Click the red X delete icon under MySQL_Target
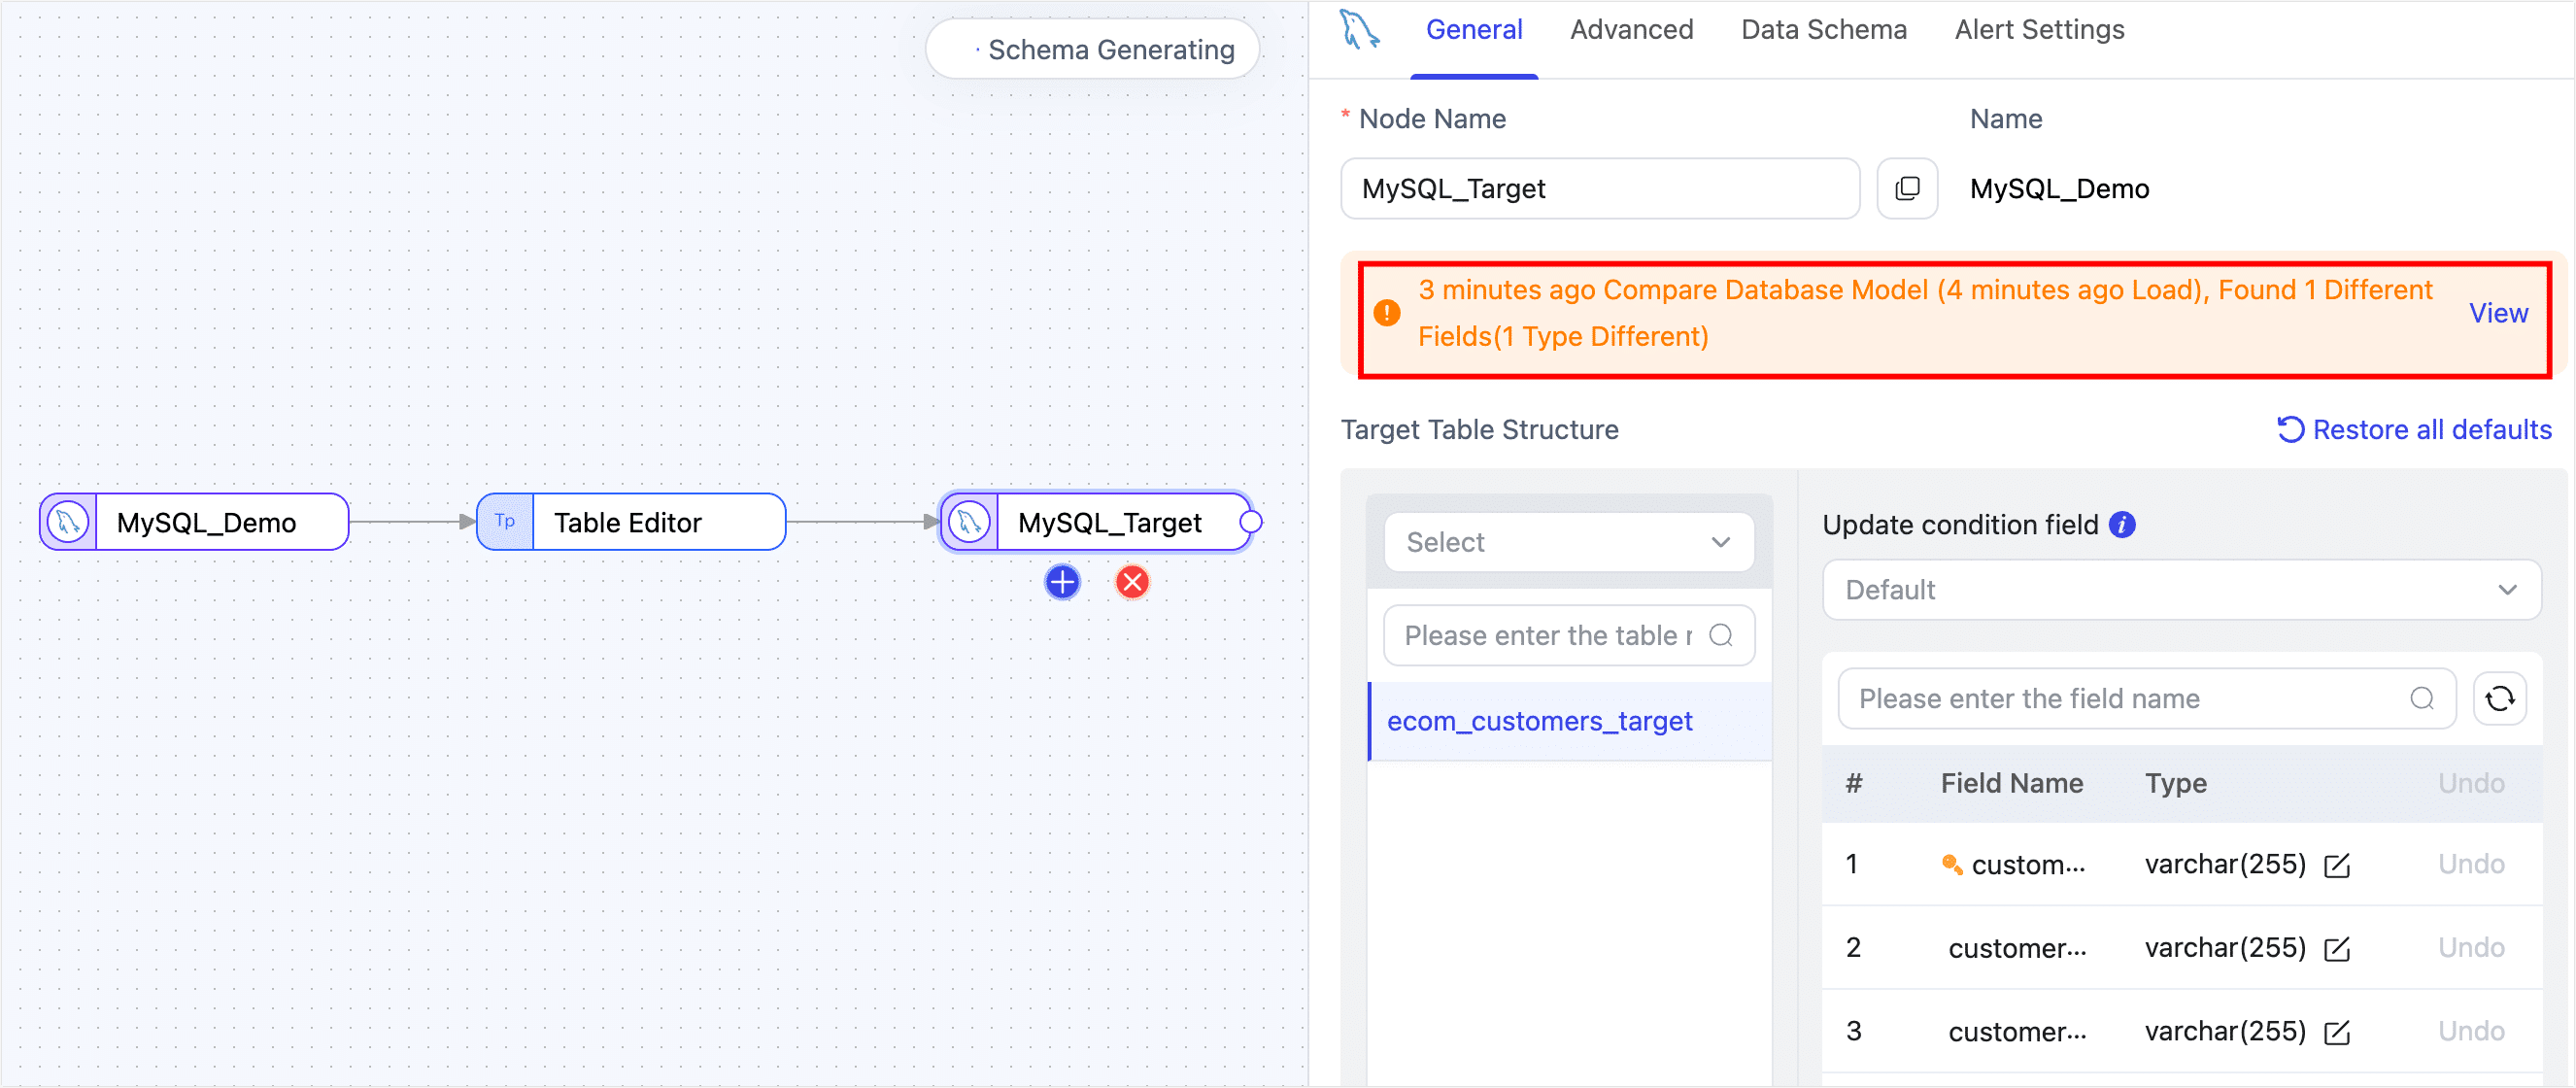Image resolution: width=2576 pixels, height=1088 pixels. coord(1131,581)
